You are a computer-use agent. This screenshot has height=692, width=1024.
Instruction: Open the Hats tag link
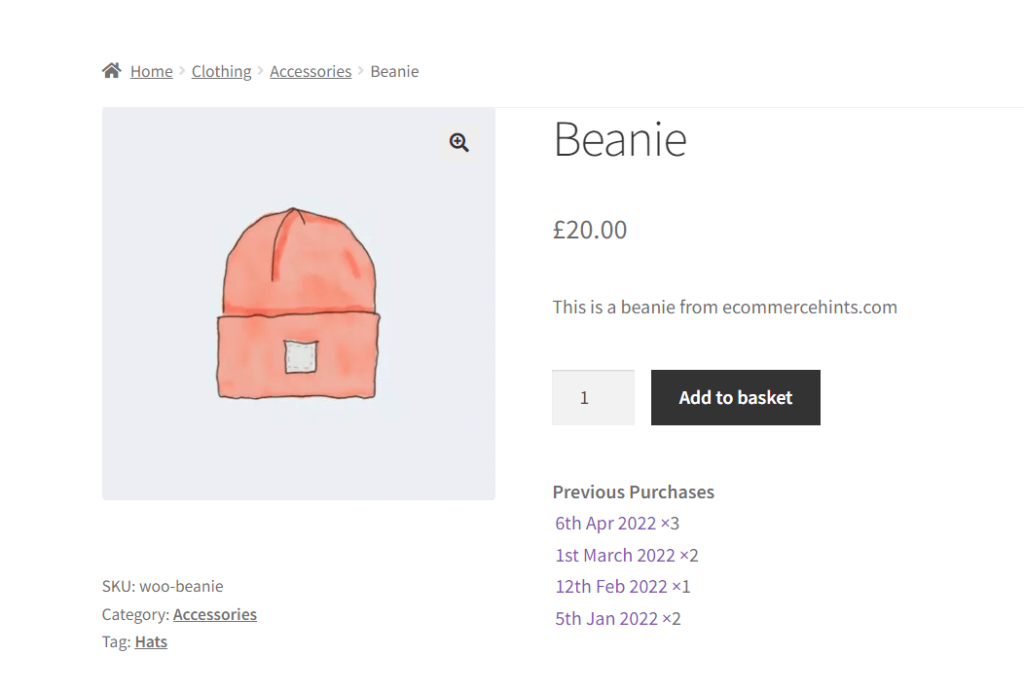tap(150, 641)
